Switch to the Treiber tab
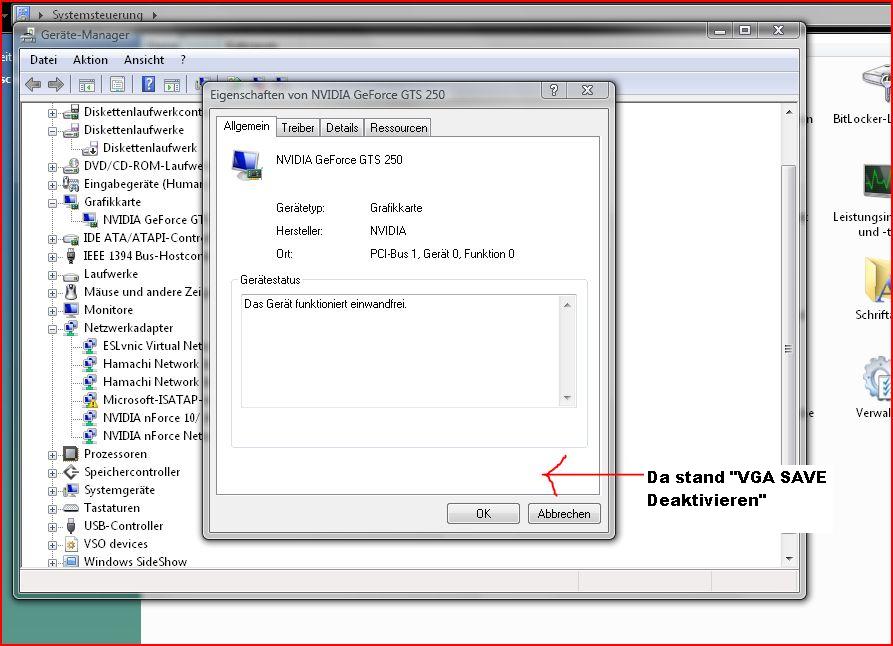 point(298,128)
